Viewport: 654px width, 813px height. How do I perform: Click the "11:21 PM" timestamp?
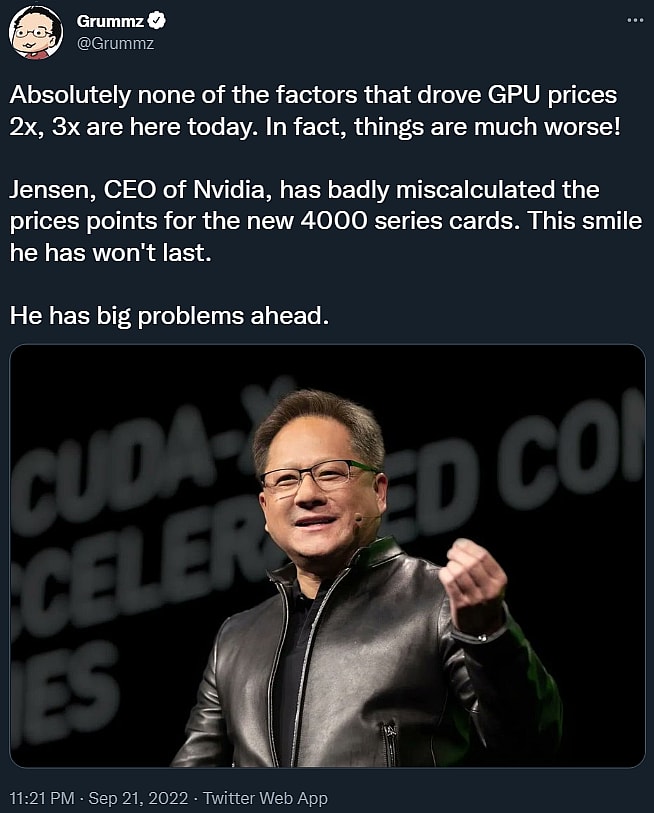click(x=43, y=799)
